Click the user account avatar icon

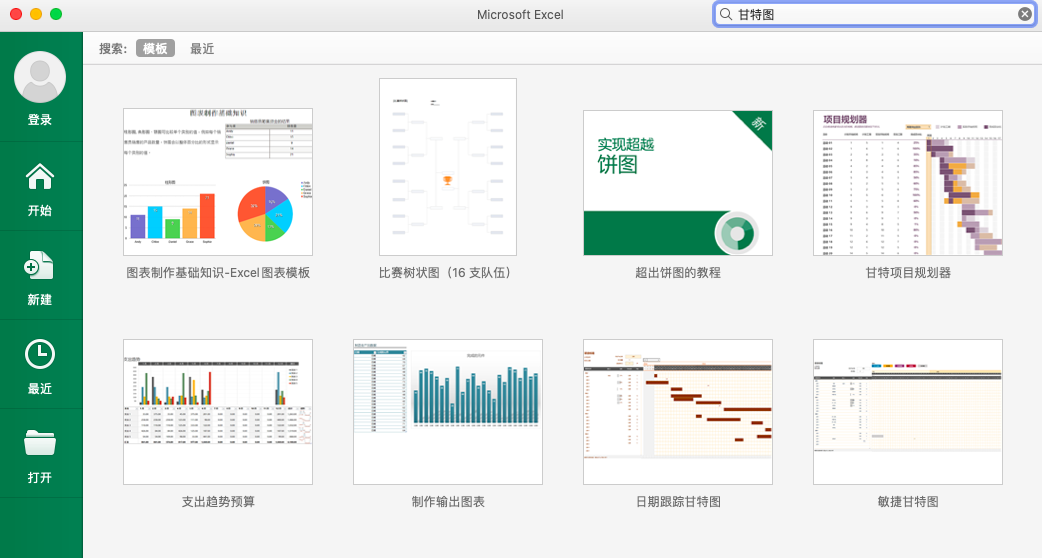click(x=40, y=77)
